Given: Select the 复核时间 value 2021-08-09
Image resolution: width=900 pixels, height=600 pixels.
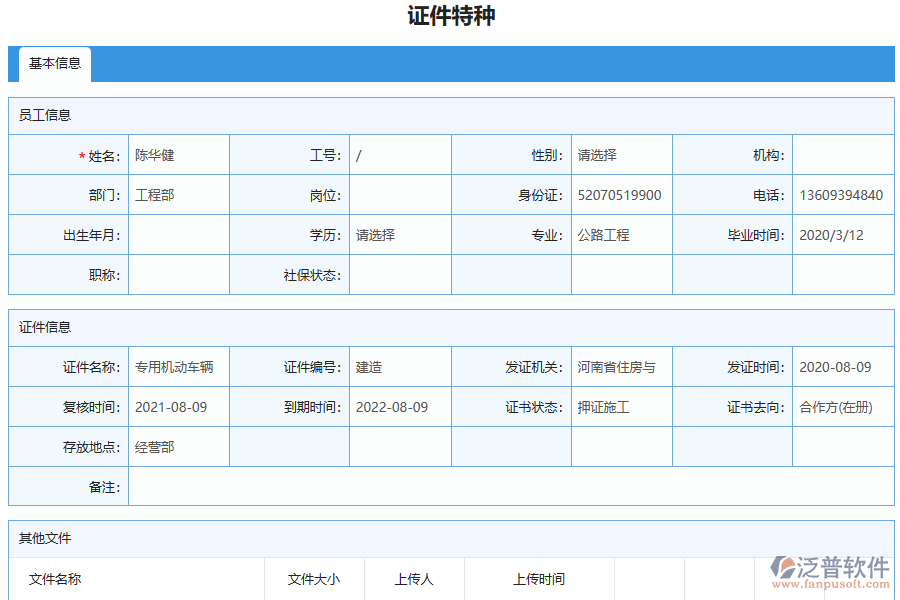Looking at the screenshot, I should 179,407.
